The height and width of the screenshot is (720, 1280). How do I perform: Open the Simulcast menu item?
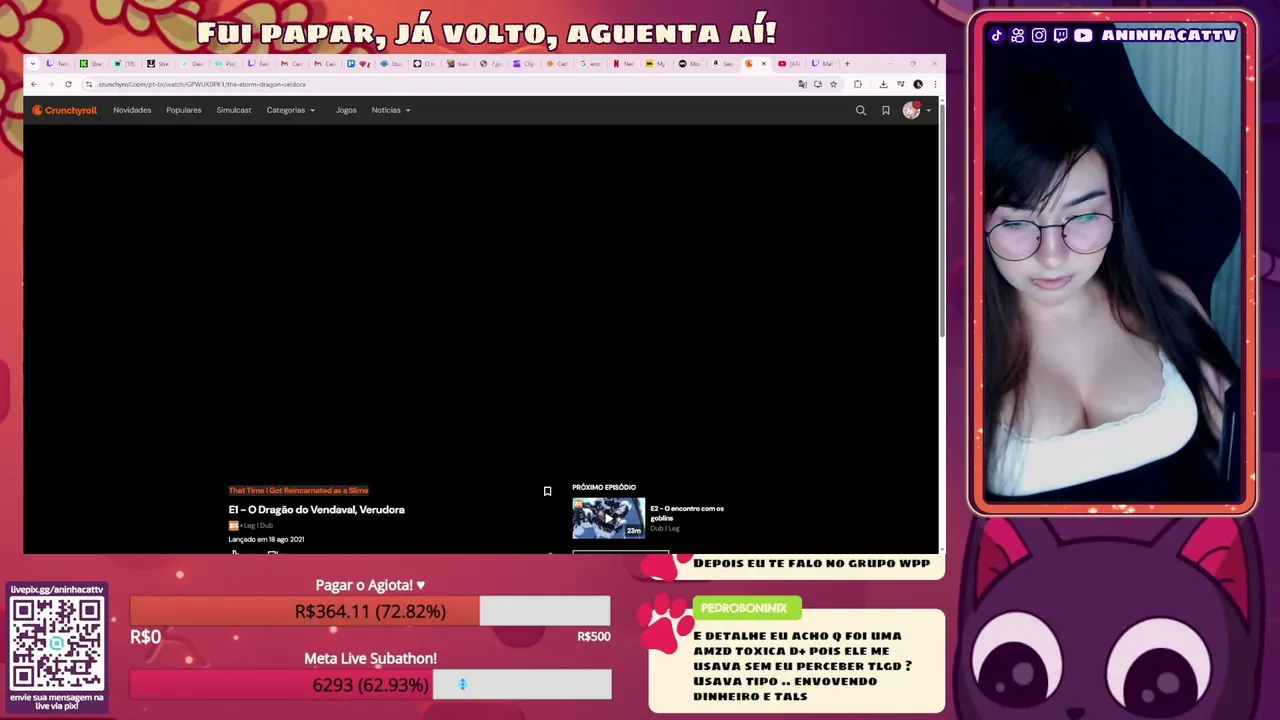point(234,110)
